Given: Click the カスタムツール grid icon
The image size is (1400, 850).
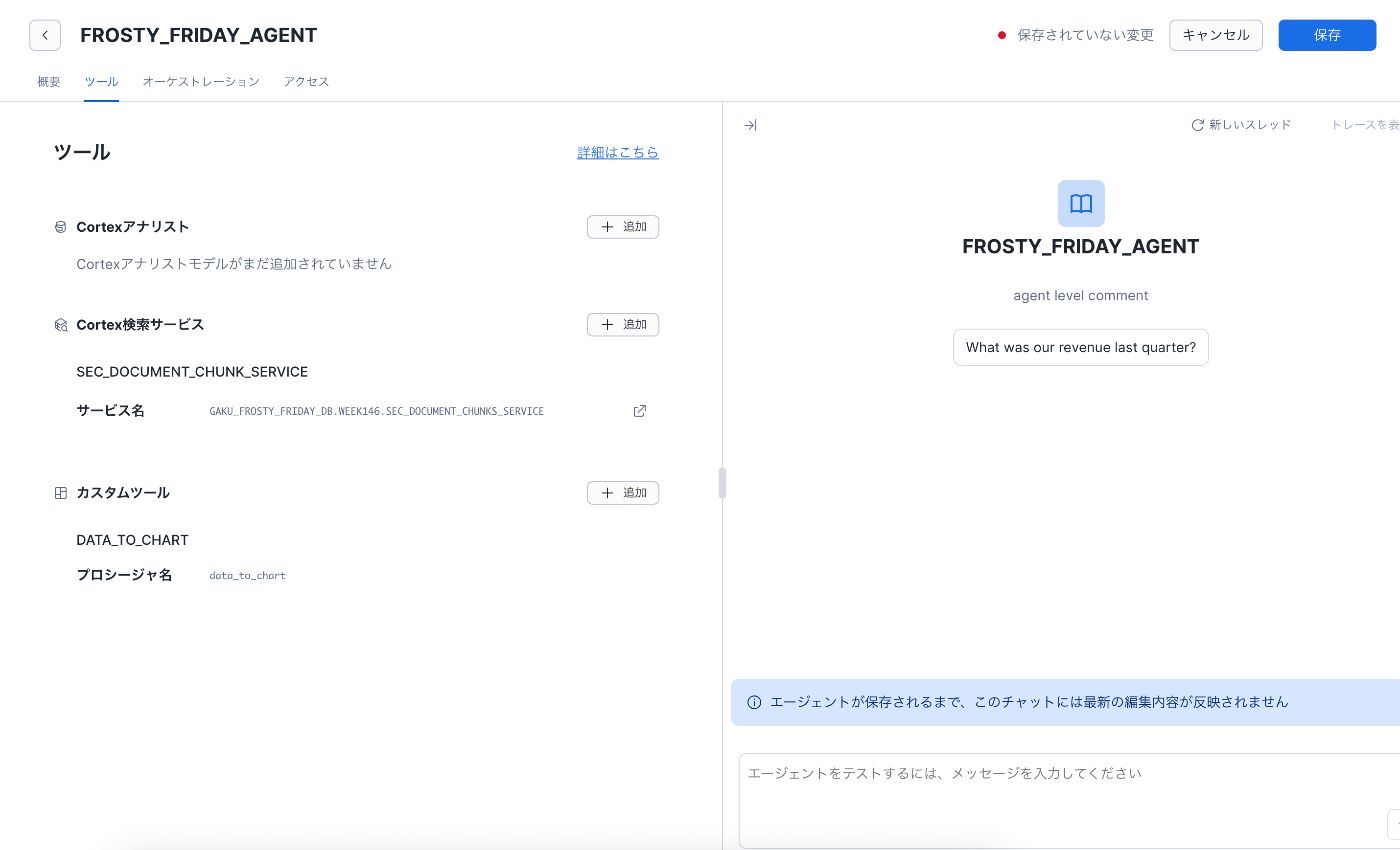Looking at the screenshot, I should [61, 493].
